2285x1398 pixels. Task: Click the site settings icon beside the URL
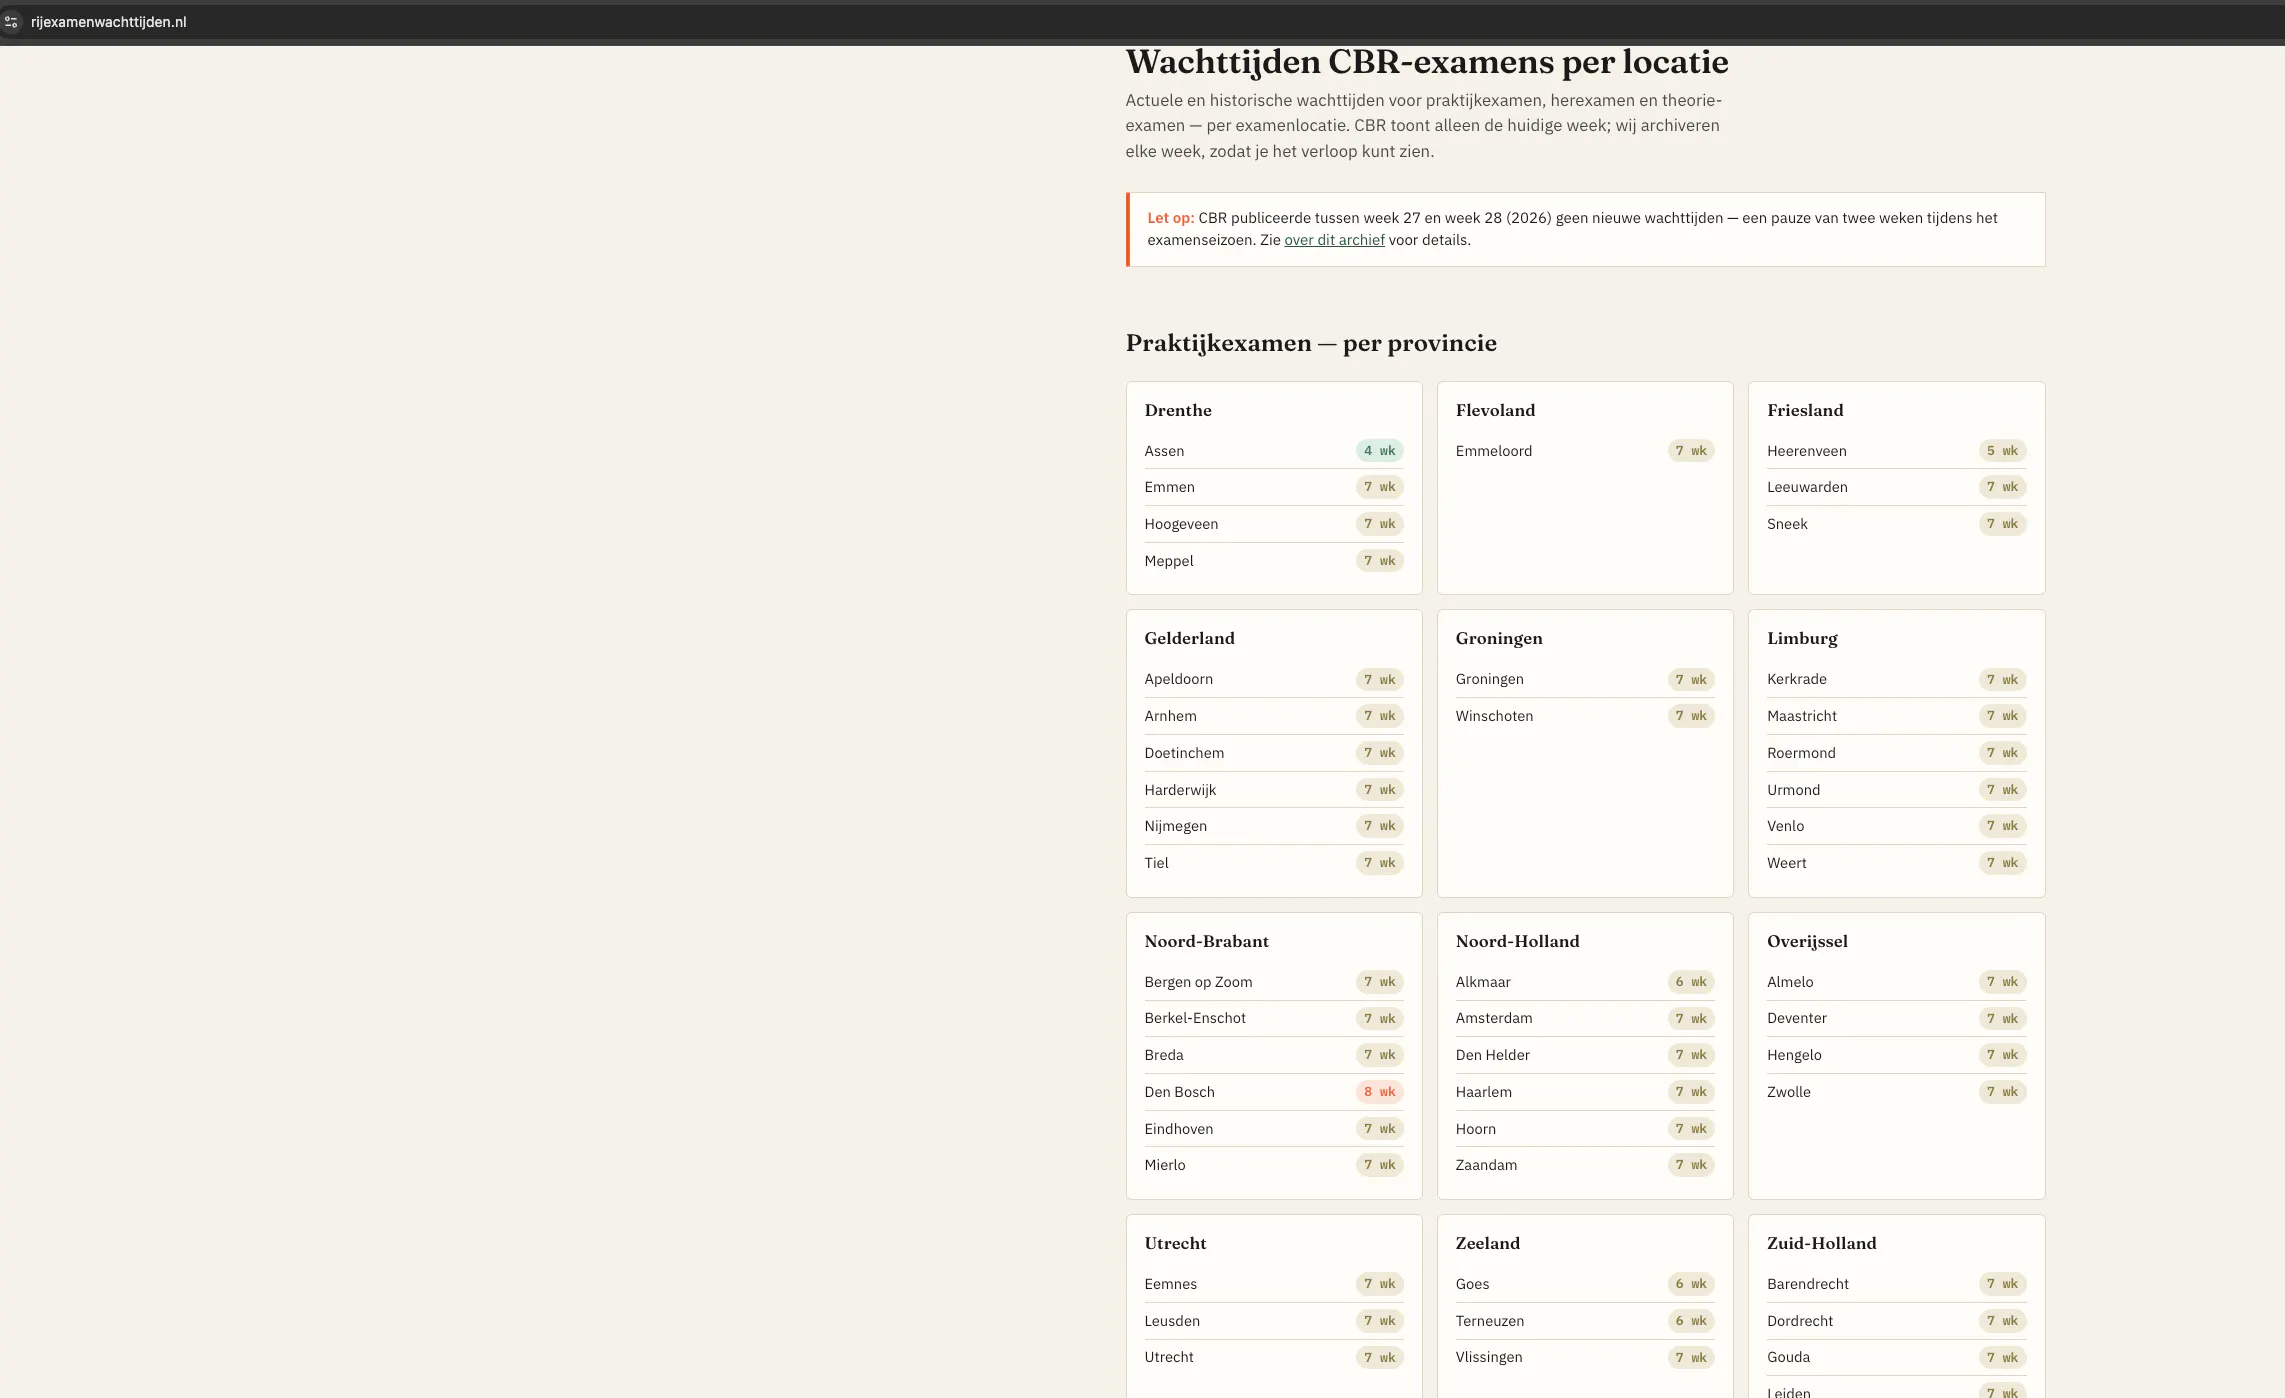point(11,22)
